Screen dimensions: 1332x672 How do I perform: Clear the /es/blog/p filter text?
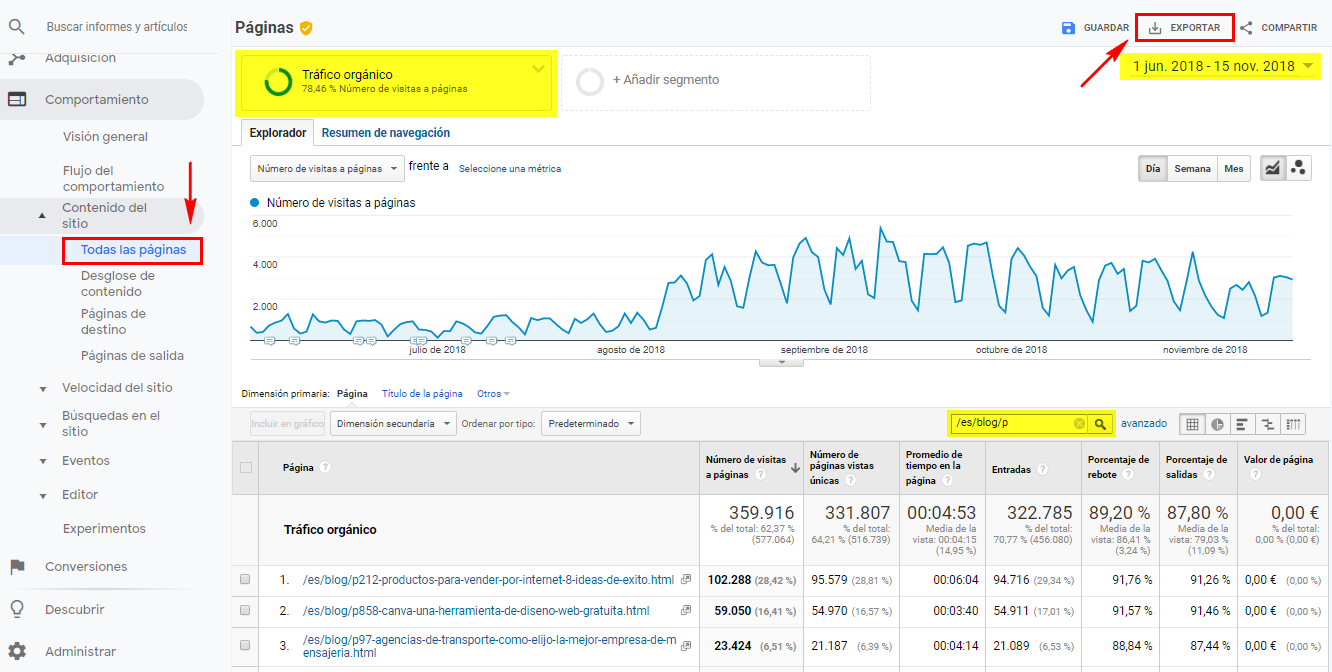coord(1079,424)
